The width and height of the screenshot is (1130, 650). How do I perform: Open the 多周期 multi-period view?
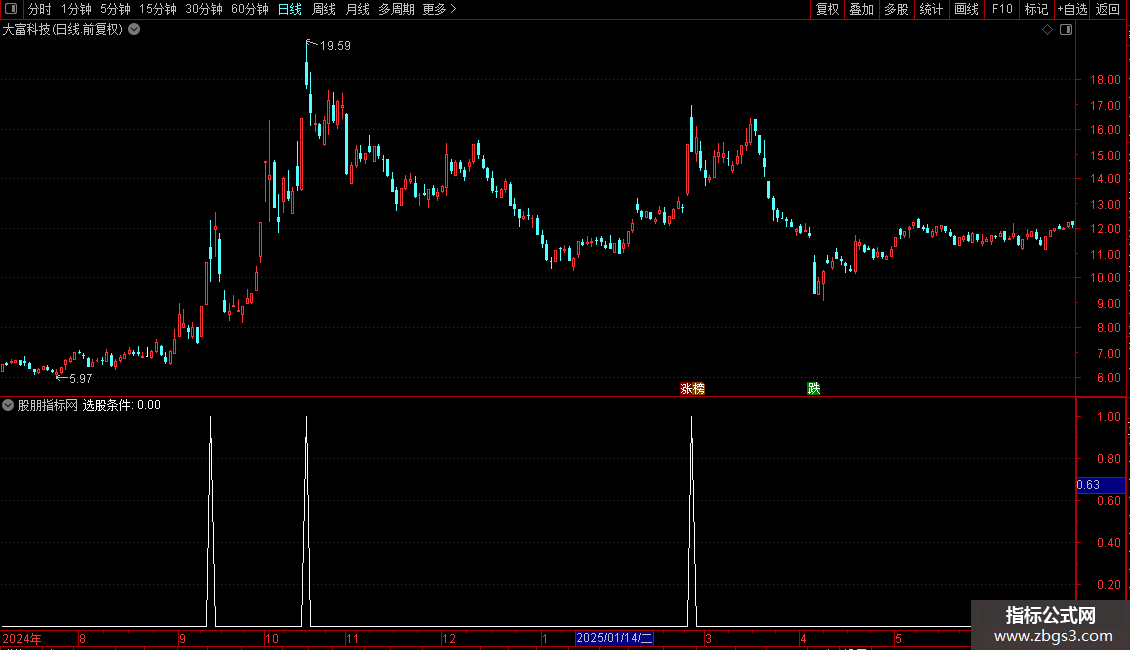[x=396, y=9]
